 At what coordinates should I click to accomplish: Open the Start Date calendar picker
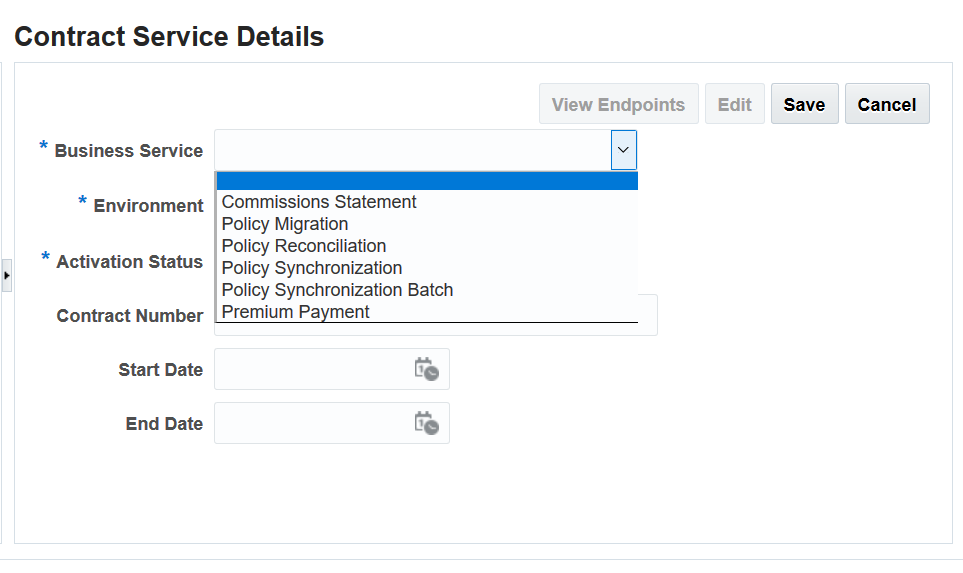[x=427, y=369]
